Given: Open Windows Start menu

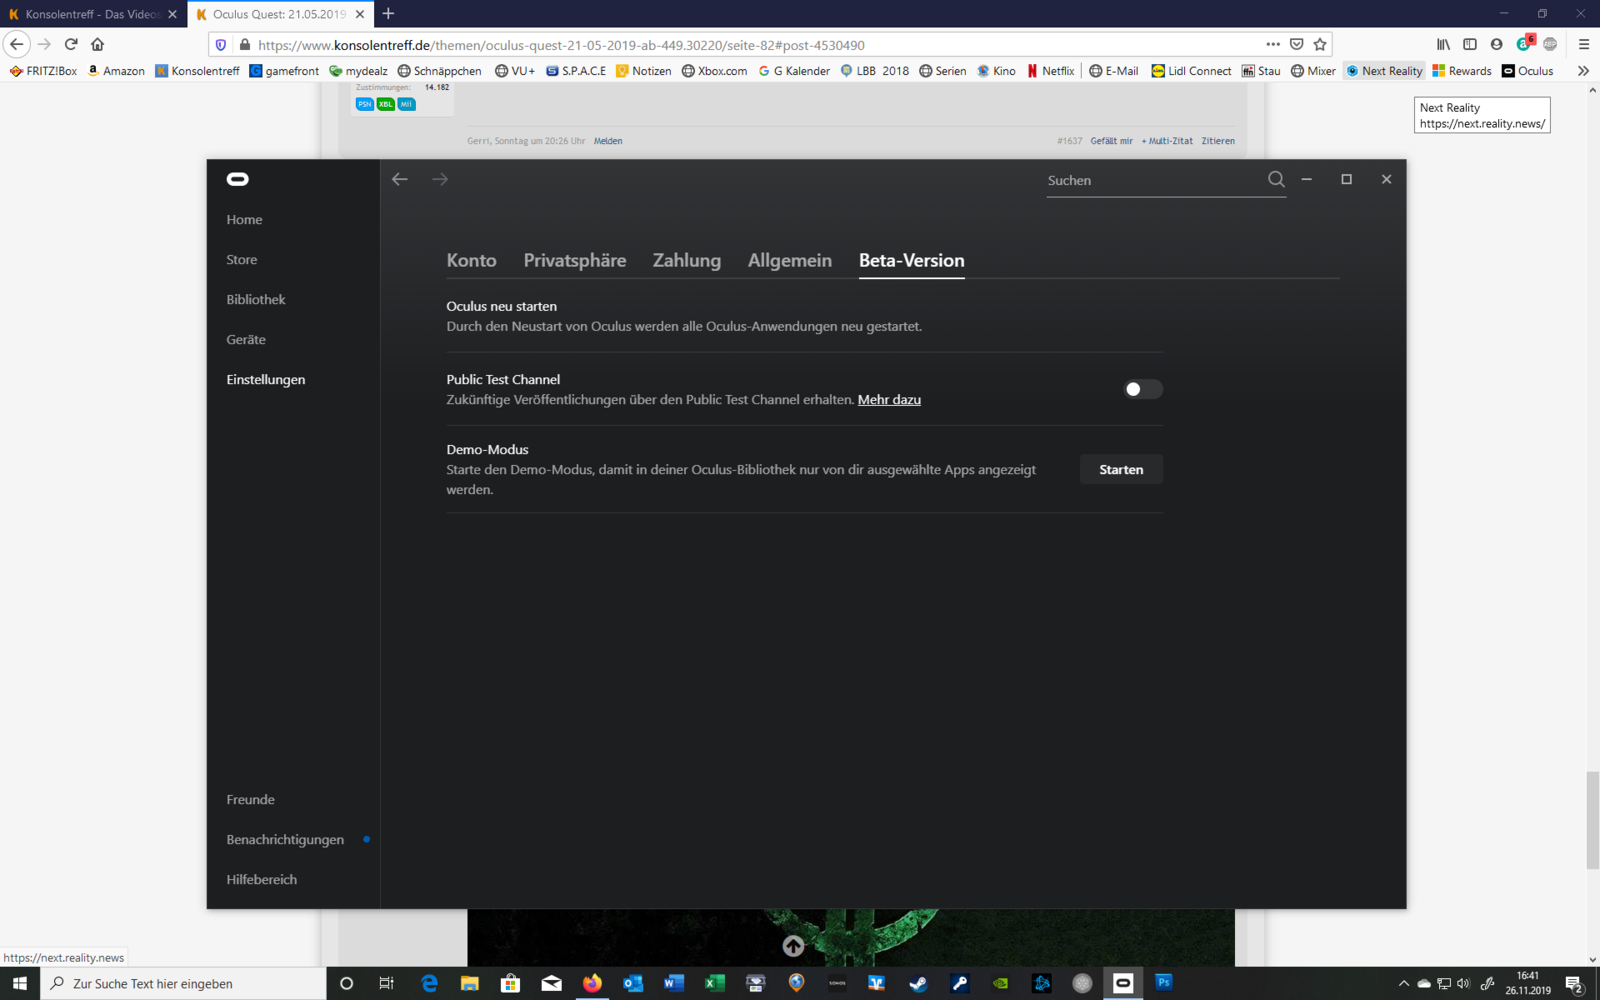Looking at the screenshot, I should tap(20, 983).
